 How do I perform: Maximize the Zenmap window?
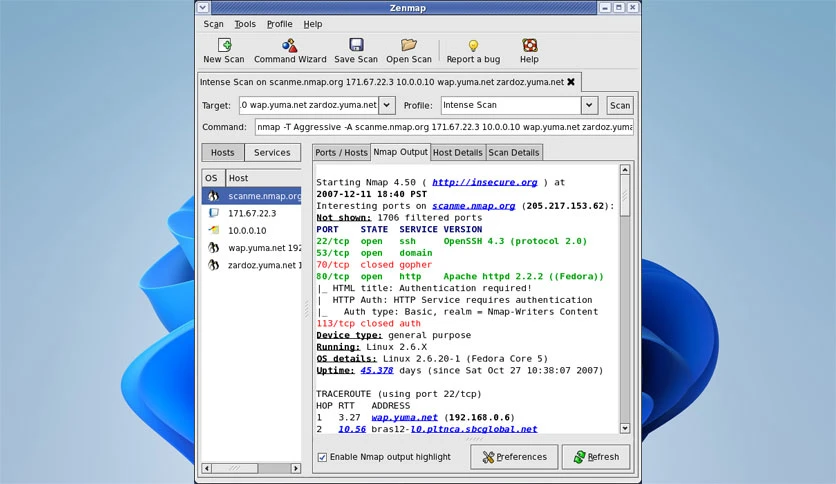[x=618, y=7]
